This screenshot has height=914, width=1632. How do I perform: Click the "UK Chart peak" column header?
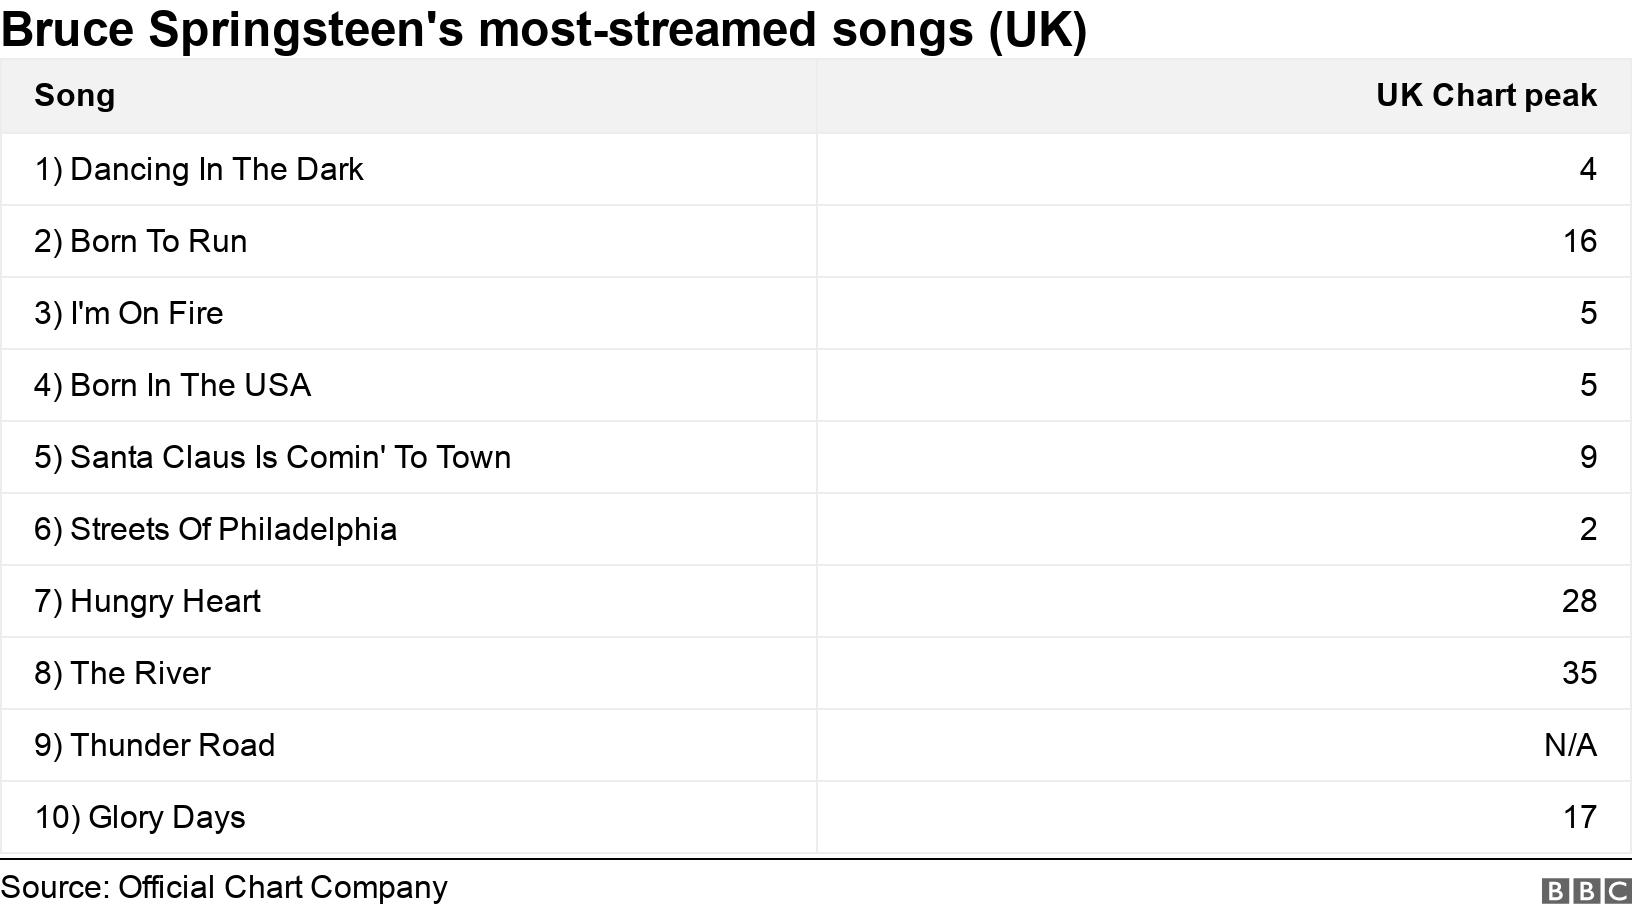pos(1486,96)
